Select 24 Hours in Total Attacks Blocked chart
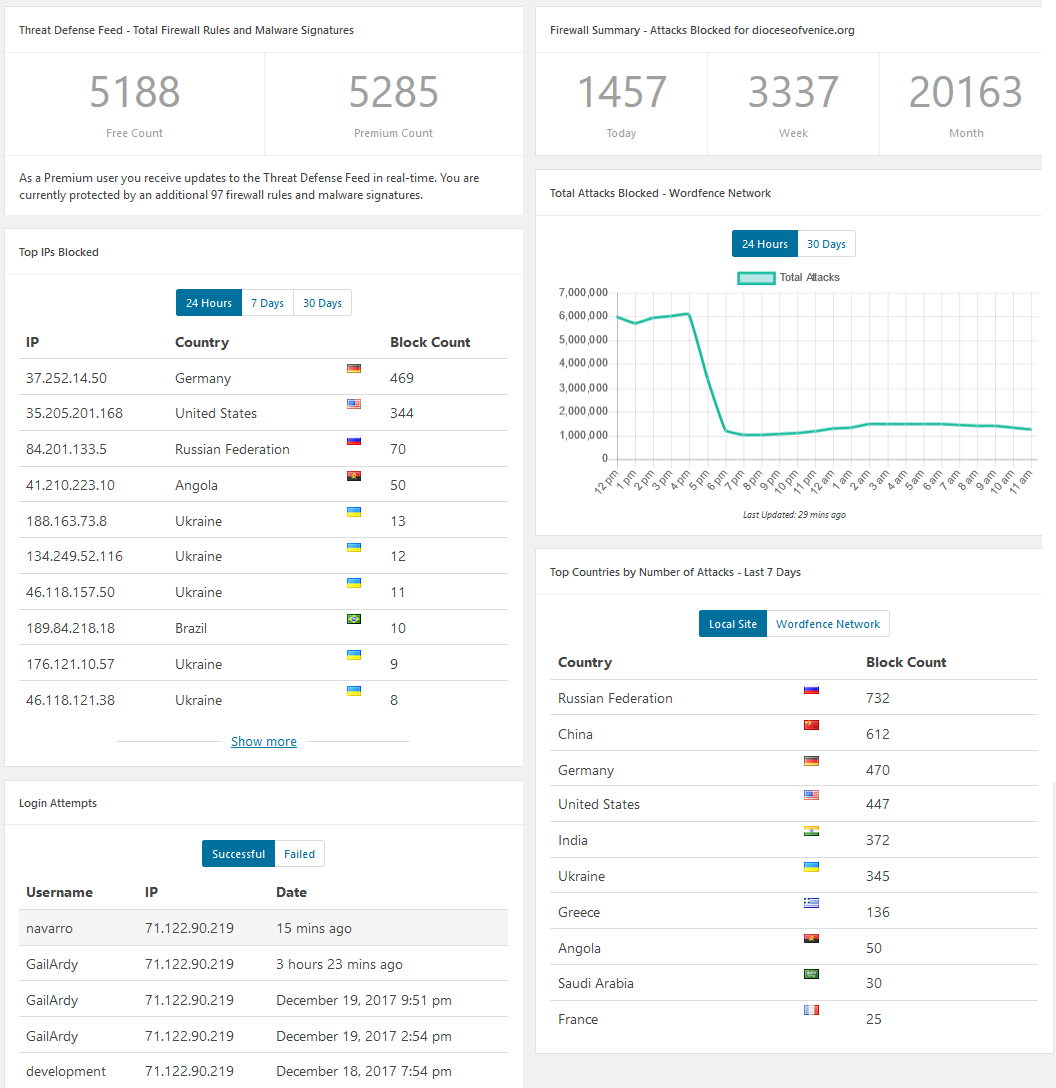Image resolution: width=1056 pixels, height=1088 pixels. point(764,244)
